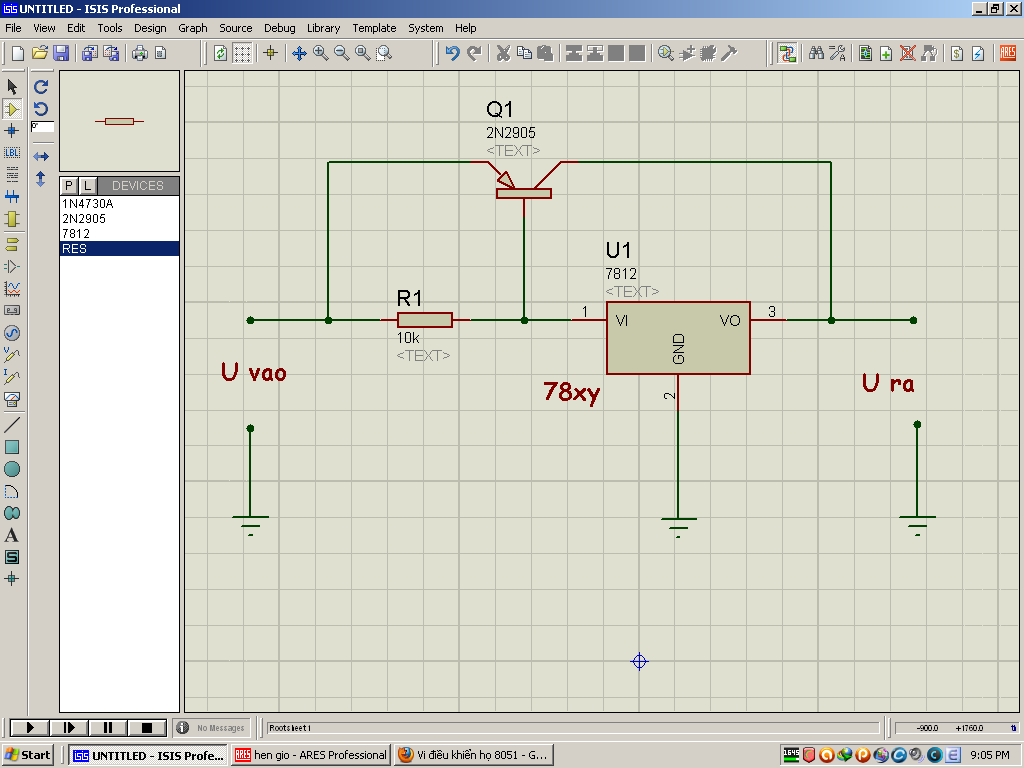1024x768 pixels.
Task: Open the Library menu
Action: 323,28
